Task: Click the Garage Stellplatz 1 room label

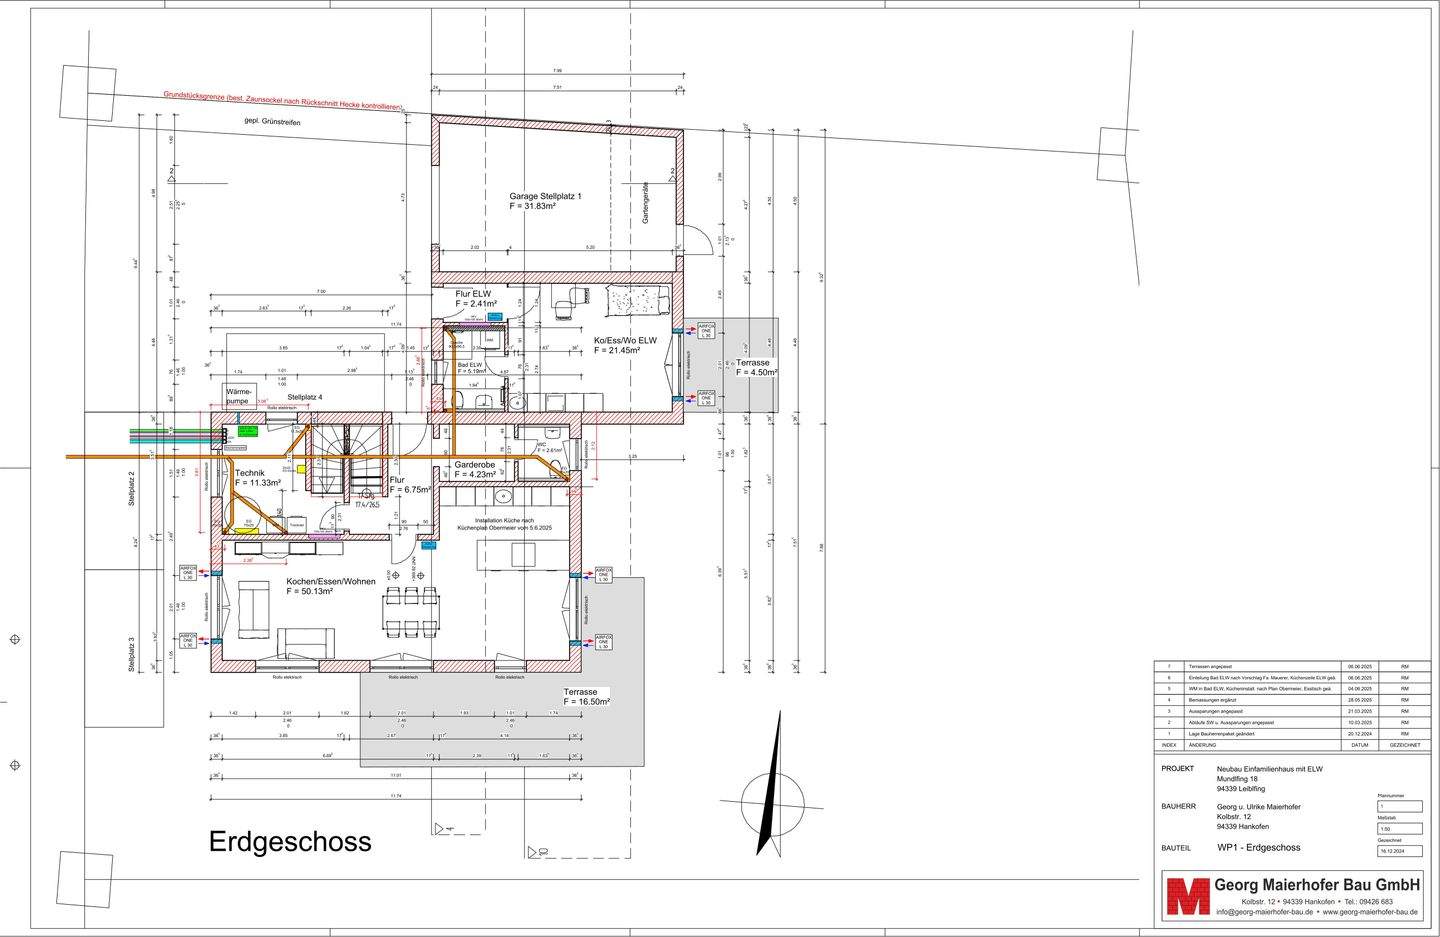Action: 545,196
